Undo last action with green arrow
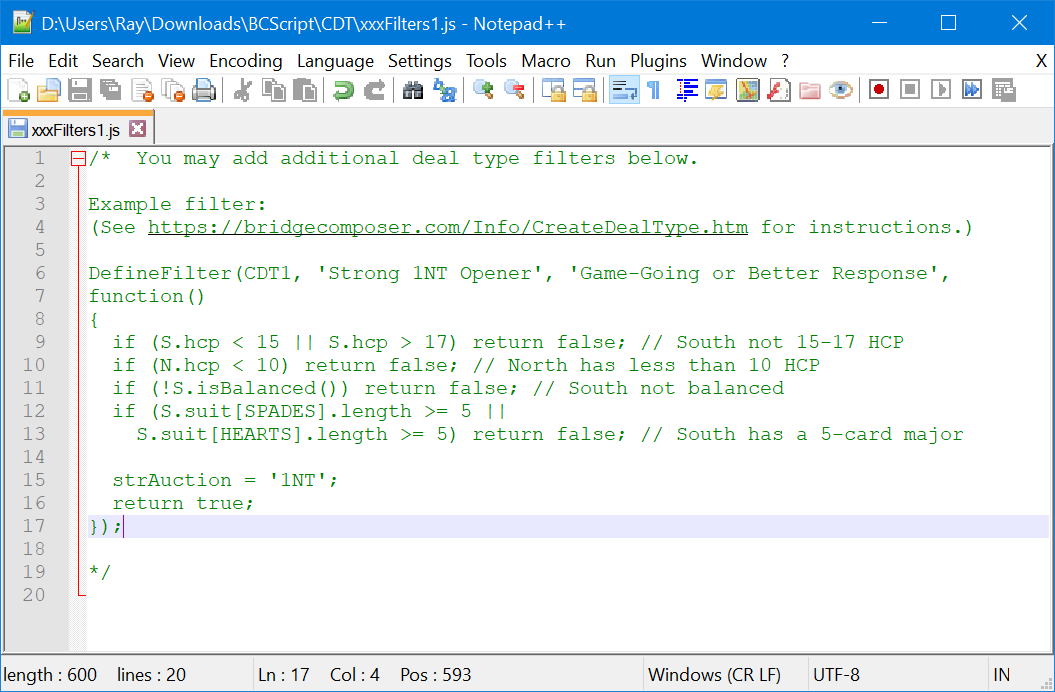 pos(343,90)
